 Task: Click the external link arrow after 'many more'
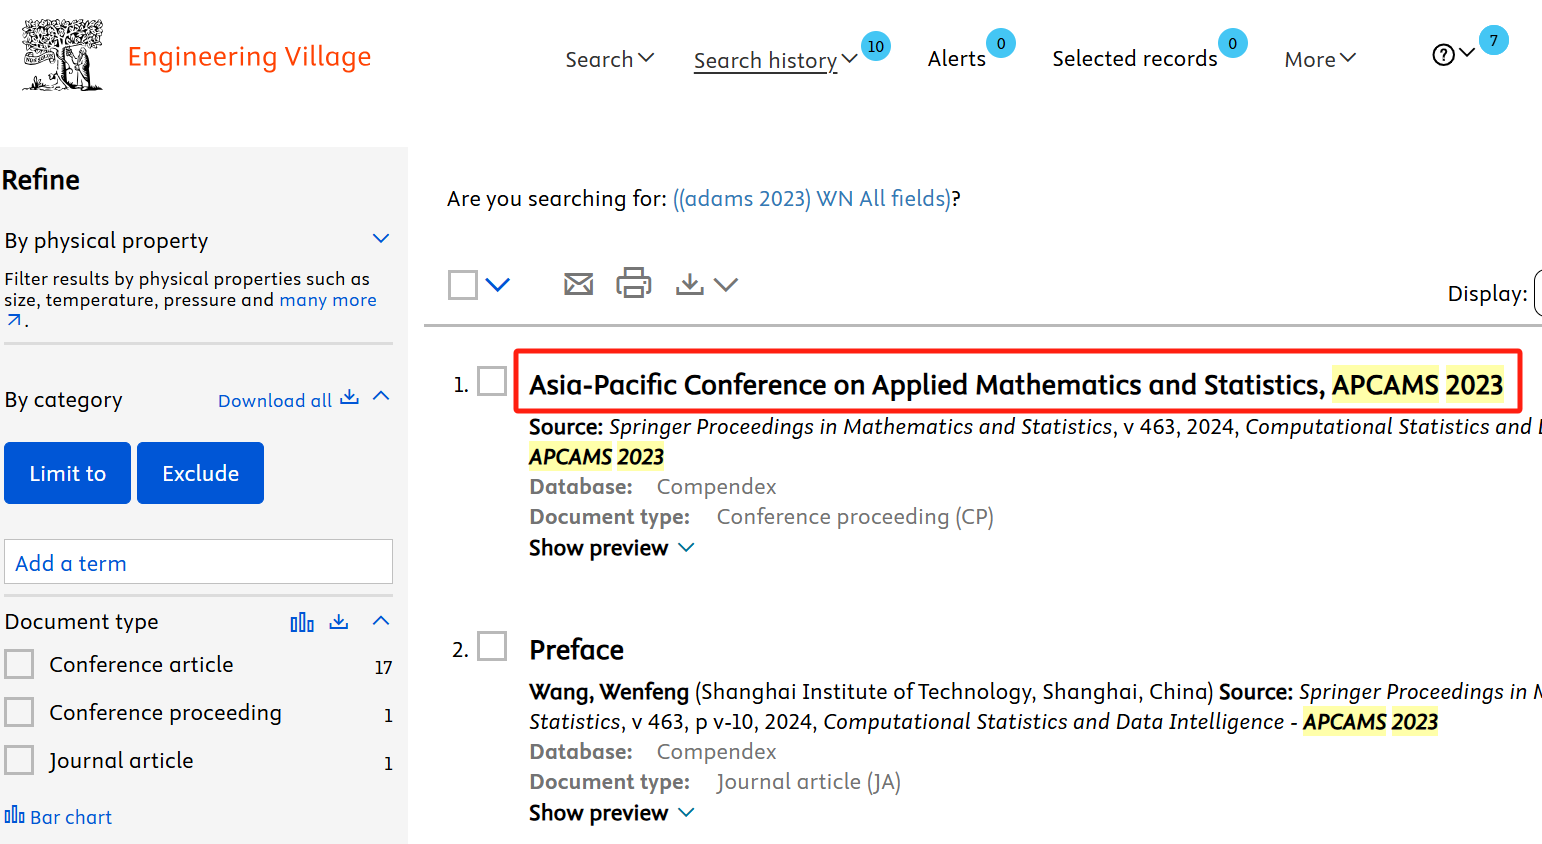click(14, 321)
